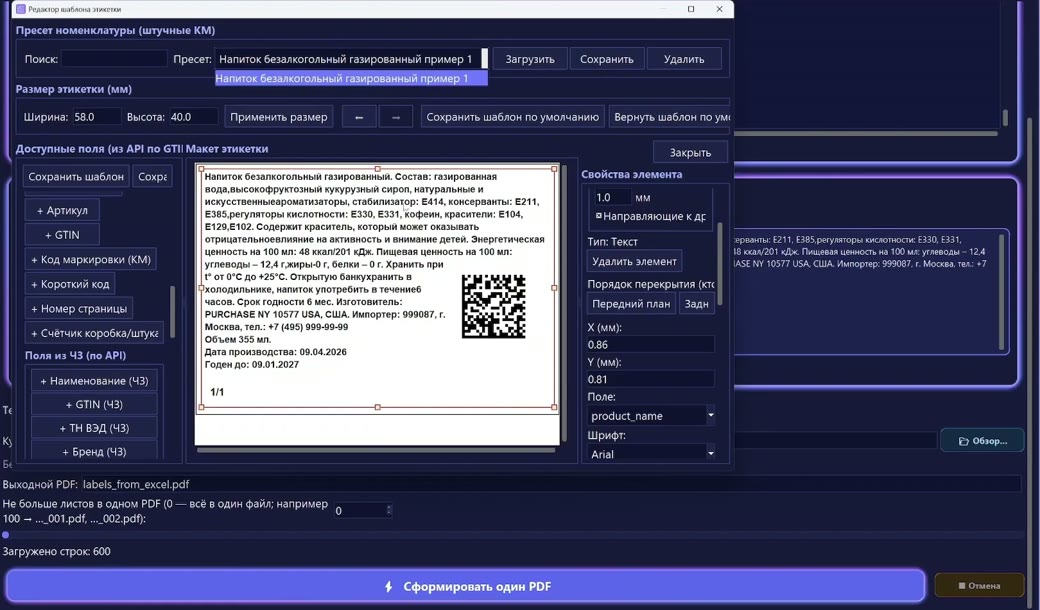The height and width of the screenshot is (610, 1040).
Task: Click the label canvas horizontal scrollbar
Action: tap(375, 450)
